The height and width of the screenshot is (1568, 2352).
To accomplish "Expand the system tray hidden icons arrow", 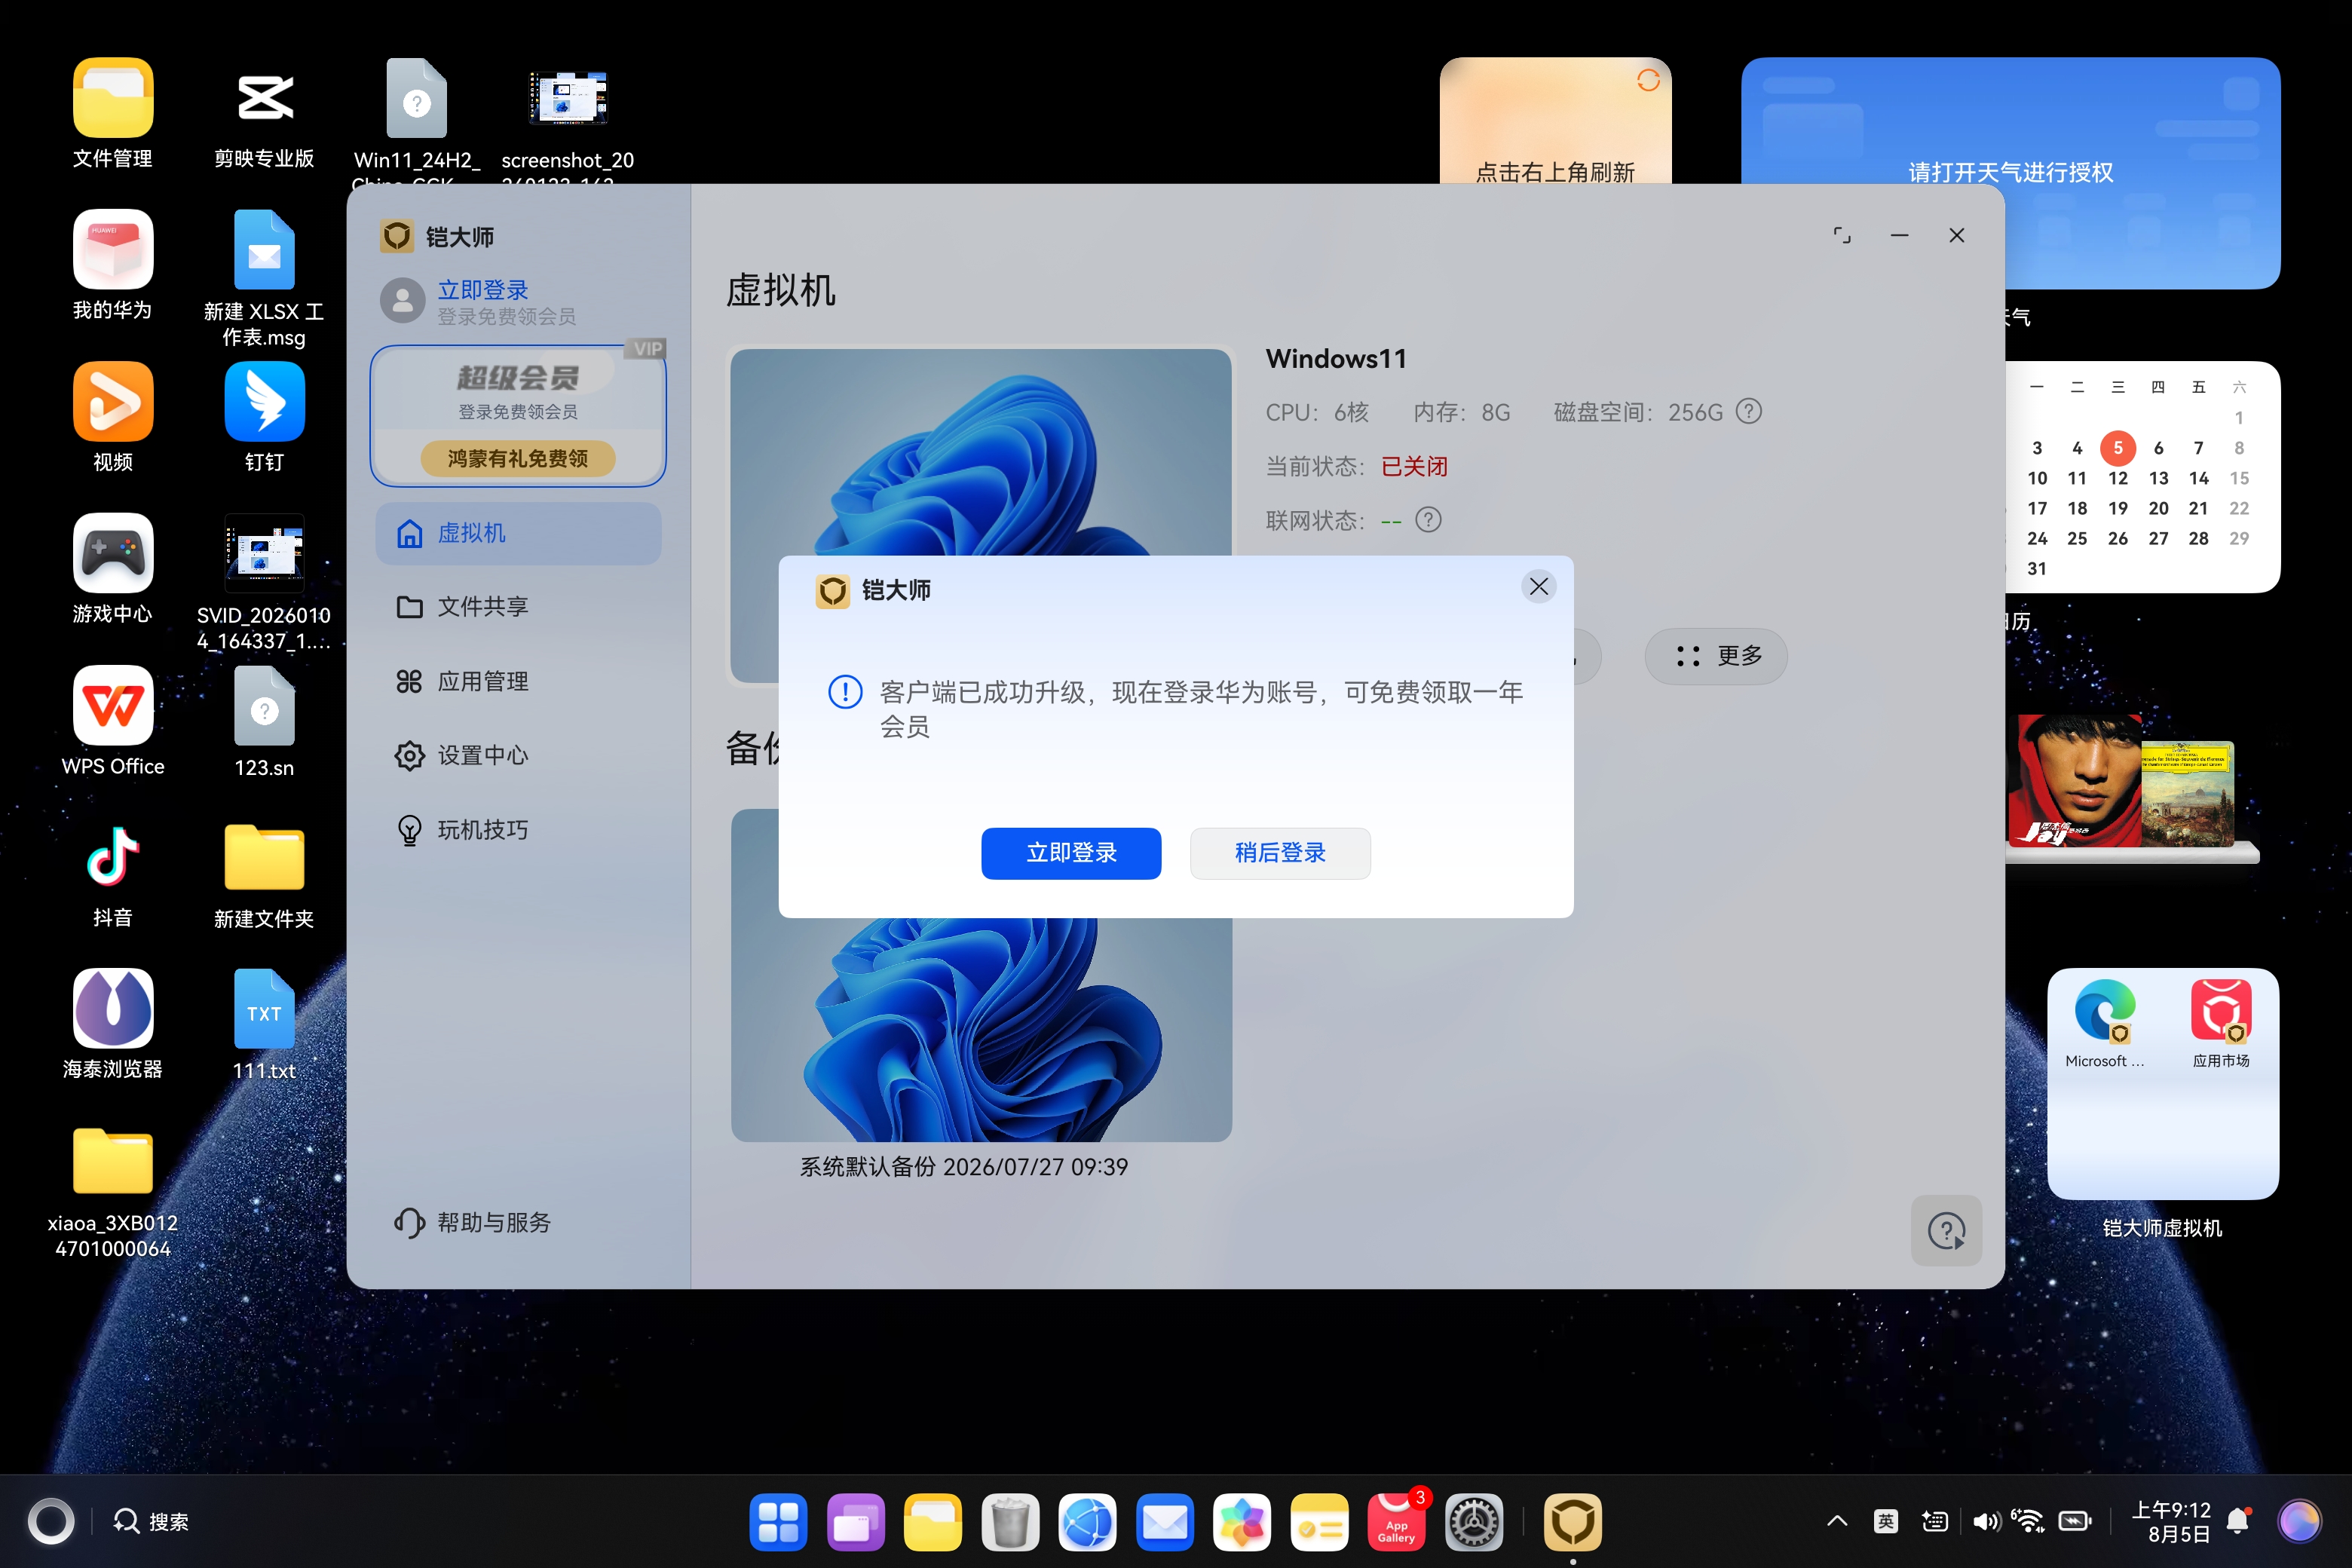I will (1837, 1521).
